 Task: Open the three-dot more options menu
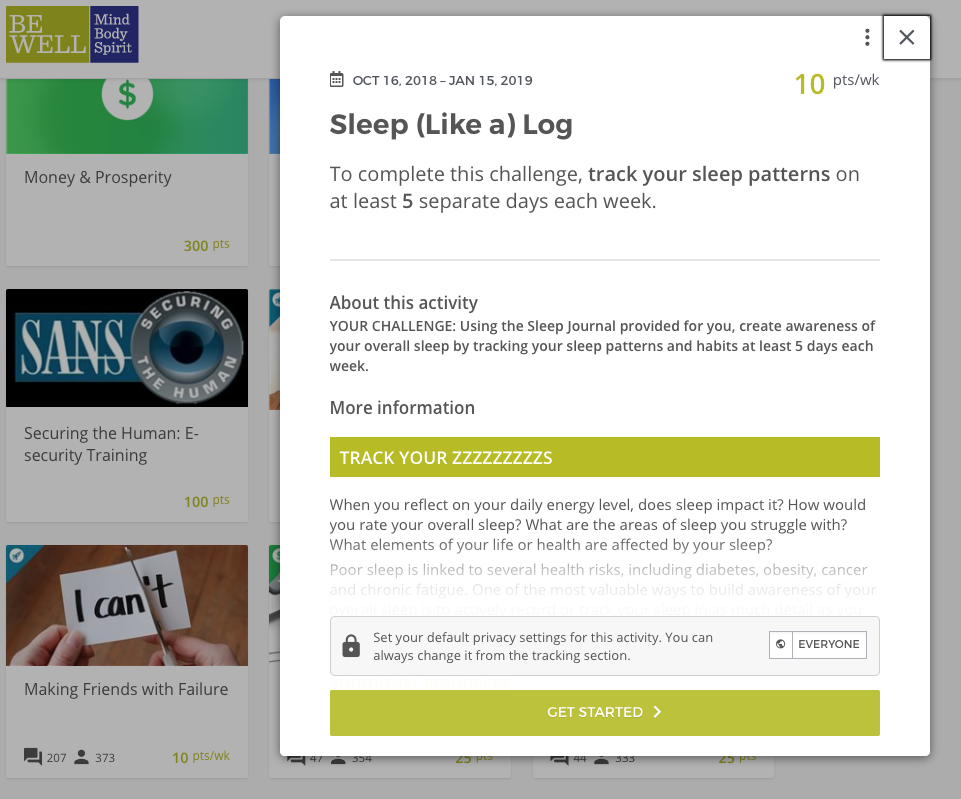867,37
